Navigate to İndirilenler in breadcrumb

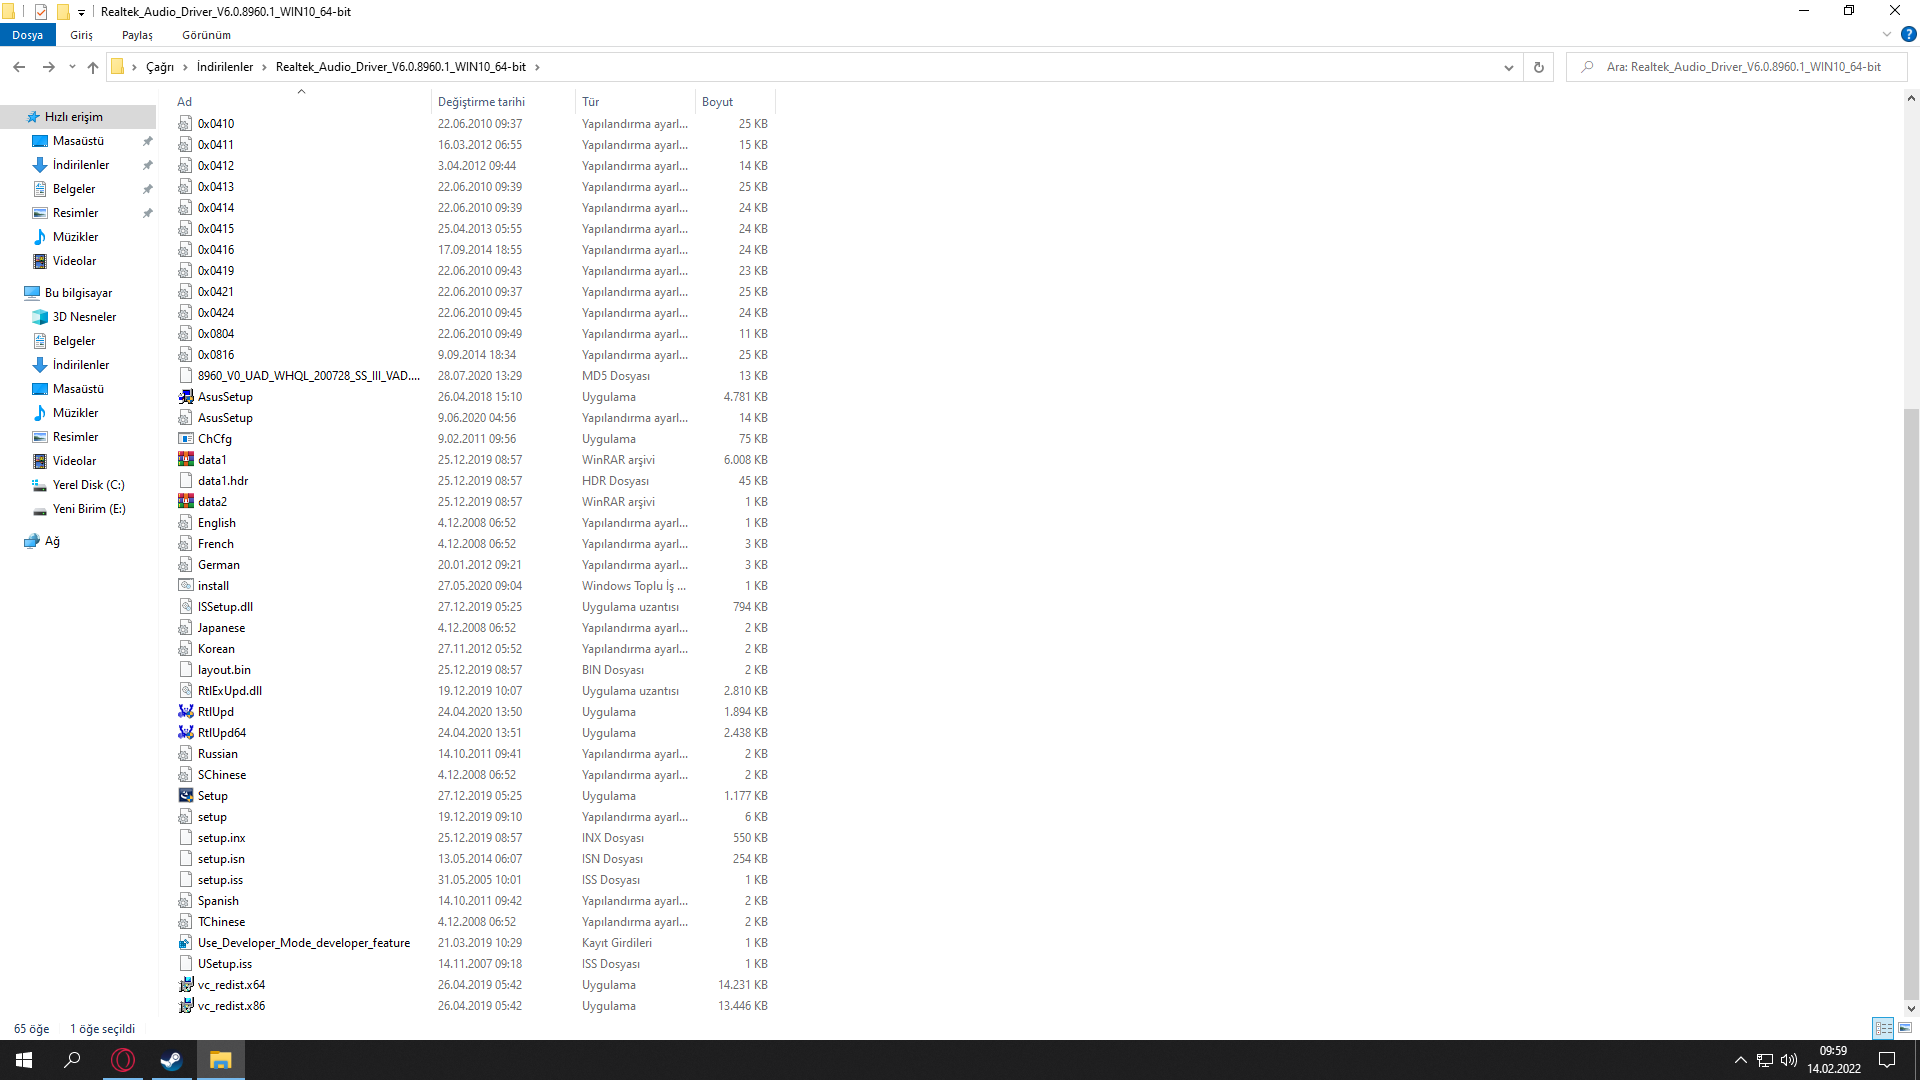pos(224,67)
